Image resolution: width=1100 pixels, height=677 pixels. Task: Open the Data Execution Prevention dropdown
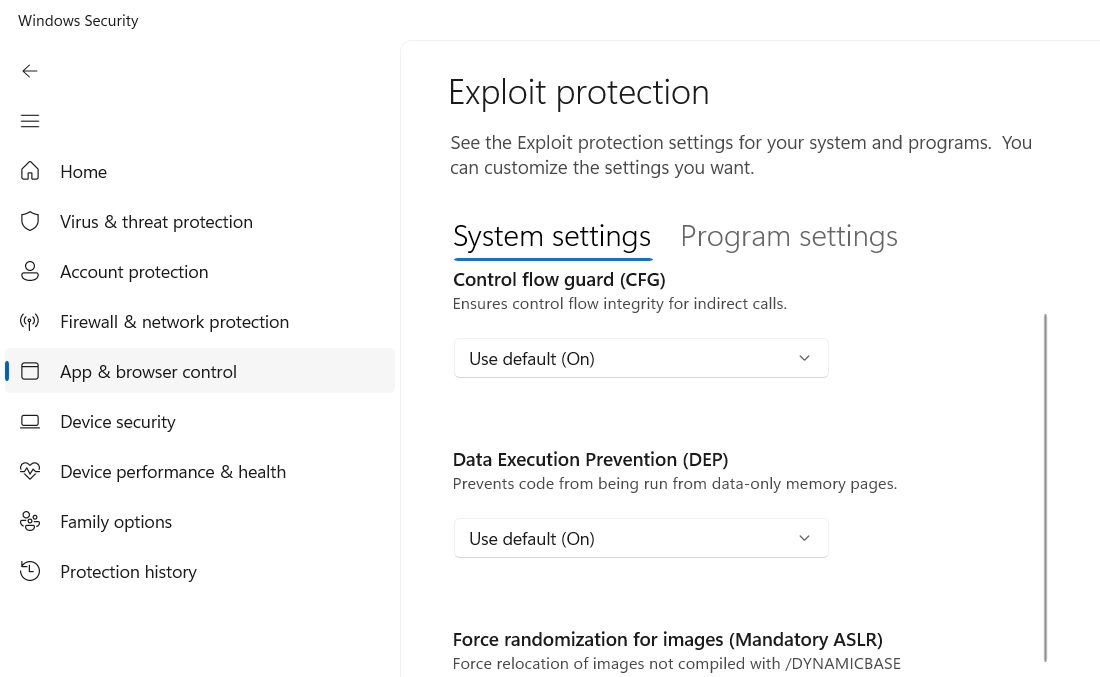click(641, 538)
